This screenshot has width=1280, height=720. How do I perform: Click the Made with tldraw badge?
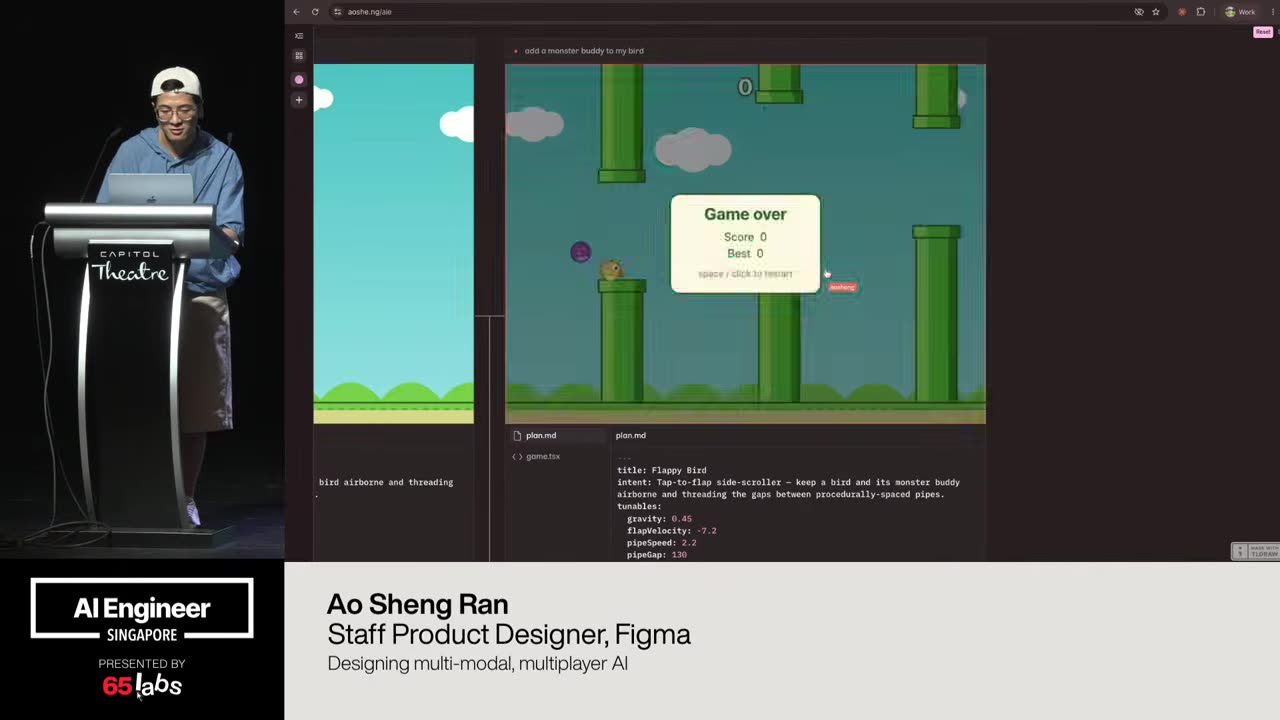tap(1255, 551)
